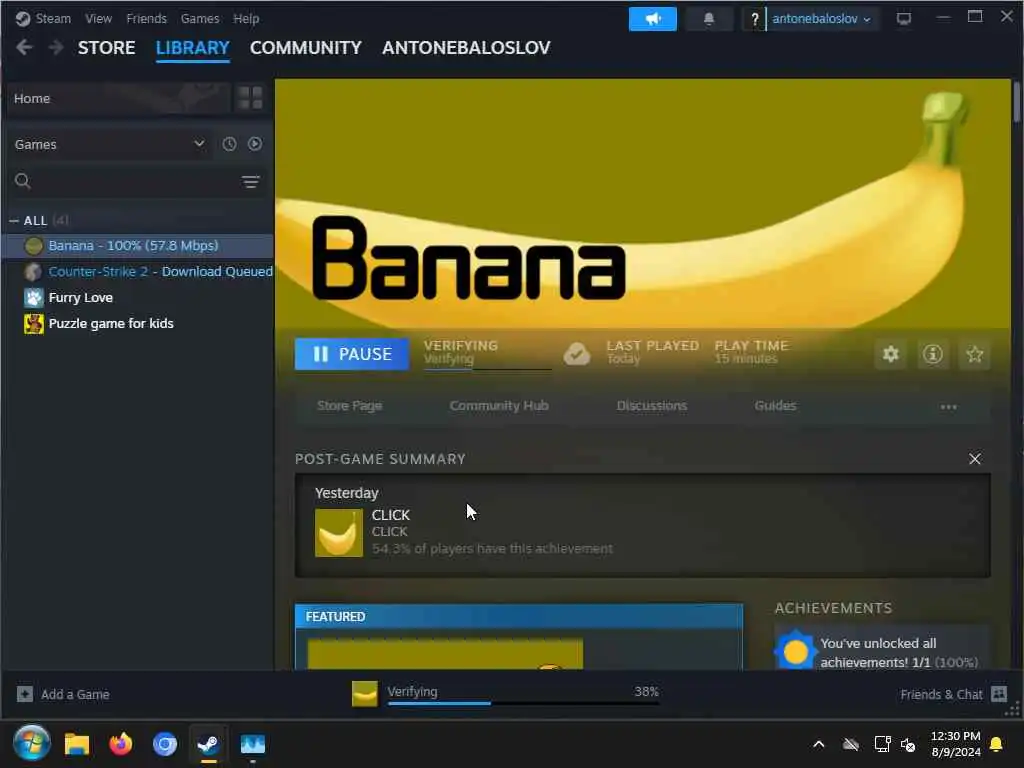Click the cloud sync status icon
1024x768 pixels.
click(577, 354)
